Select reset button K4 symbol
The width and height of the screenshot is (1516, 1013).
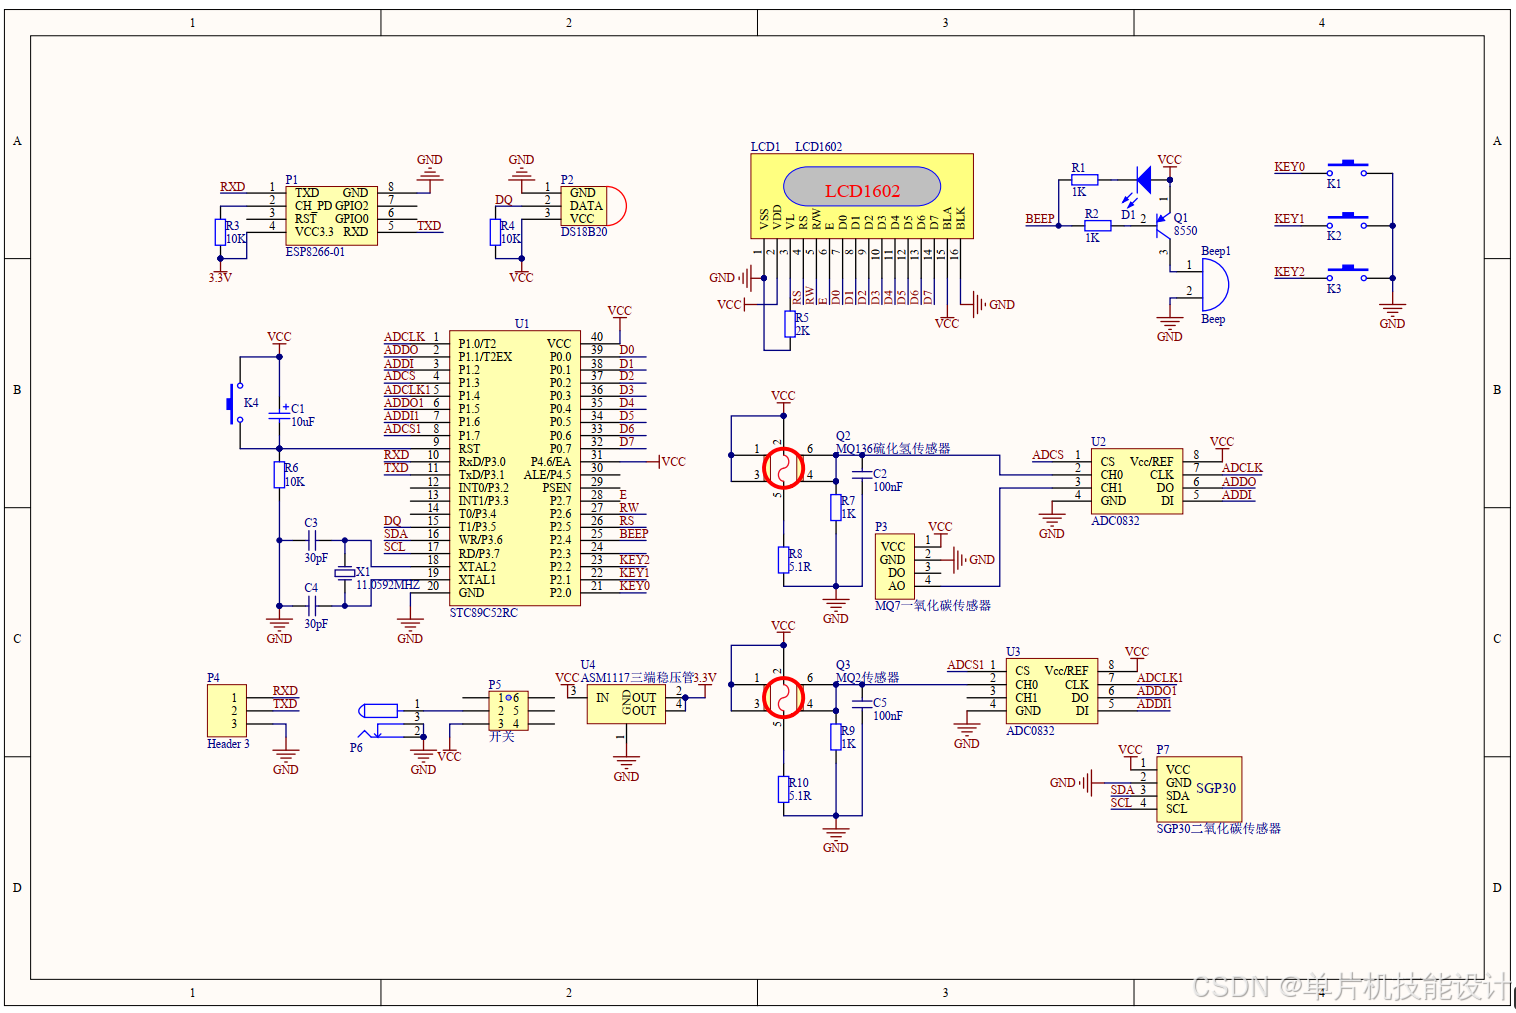[235, 403]
